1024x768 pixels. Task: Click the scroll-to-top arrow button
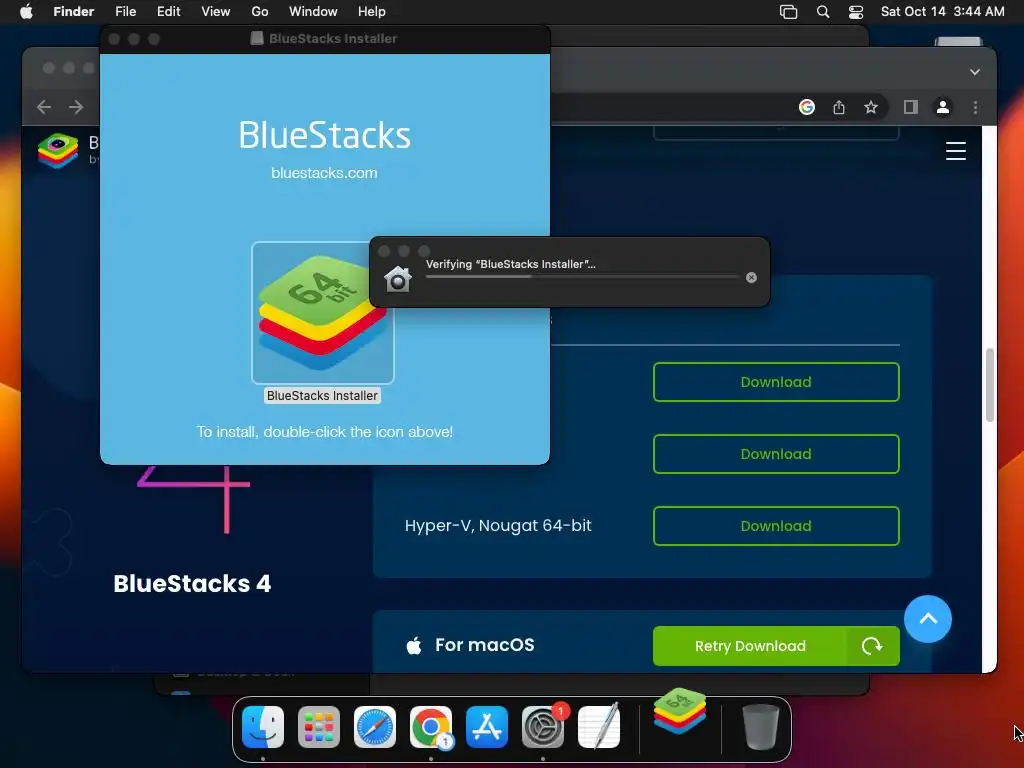pos(927,619)
